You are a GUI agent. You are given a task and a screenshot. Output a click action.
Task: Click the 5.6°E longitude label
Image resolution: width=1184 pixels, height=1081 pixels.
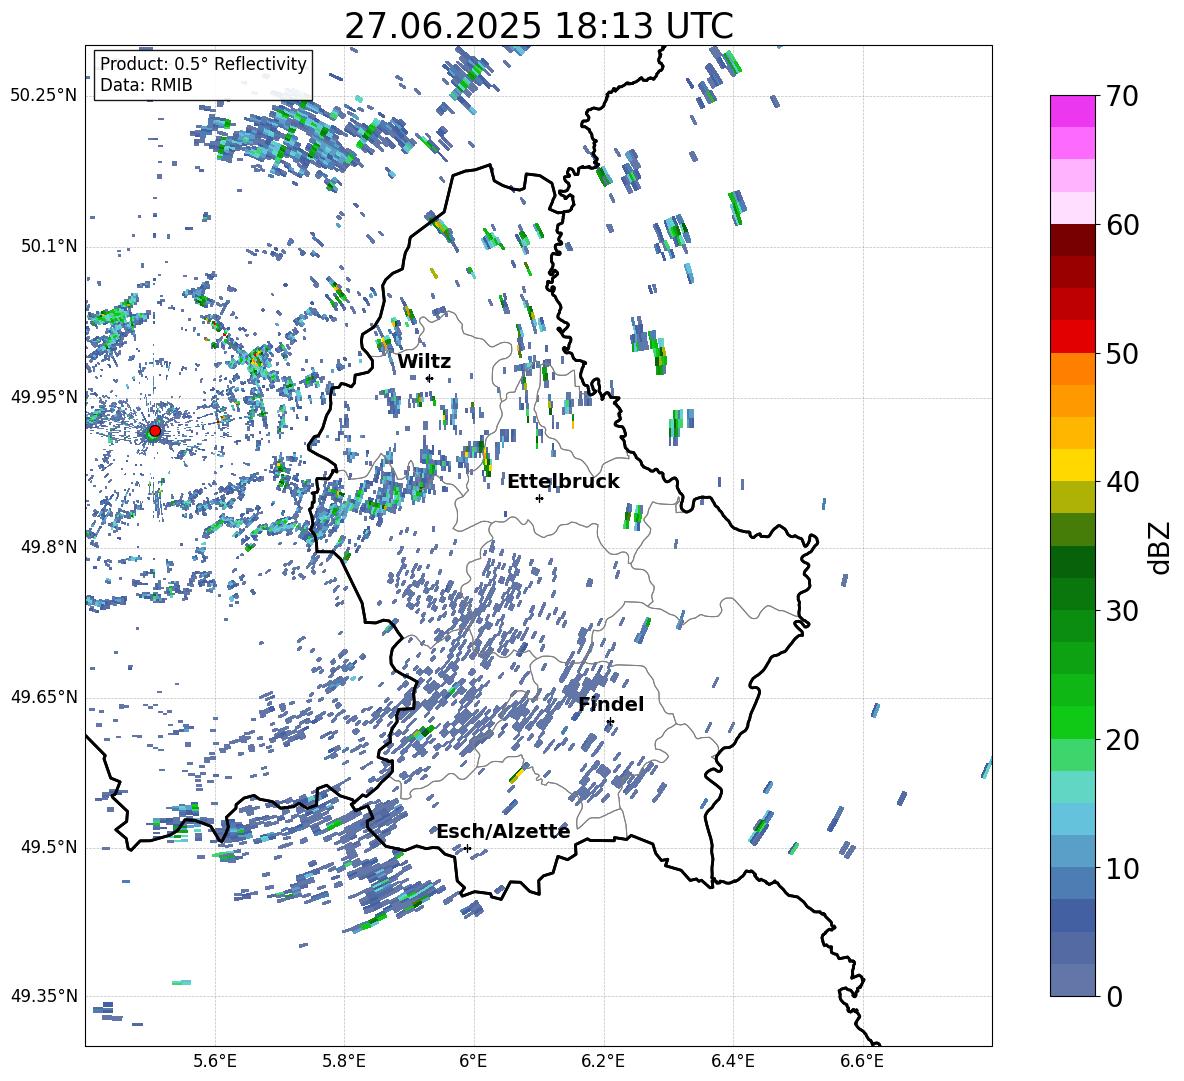[x=215, y=1061]
